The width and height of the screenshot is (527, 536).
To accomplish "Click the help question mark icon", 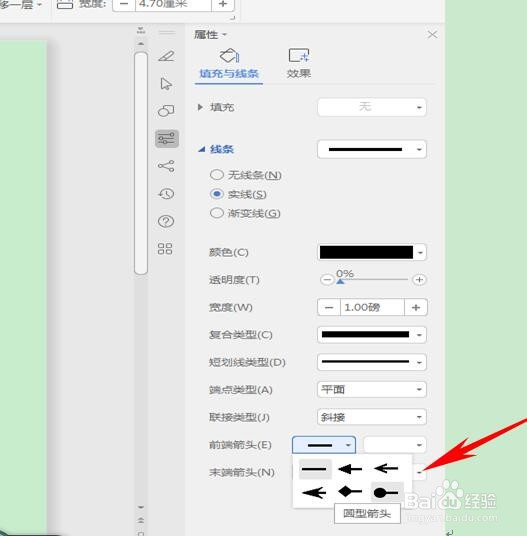I will pyautogui.click(x=166, y=221).
